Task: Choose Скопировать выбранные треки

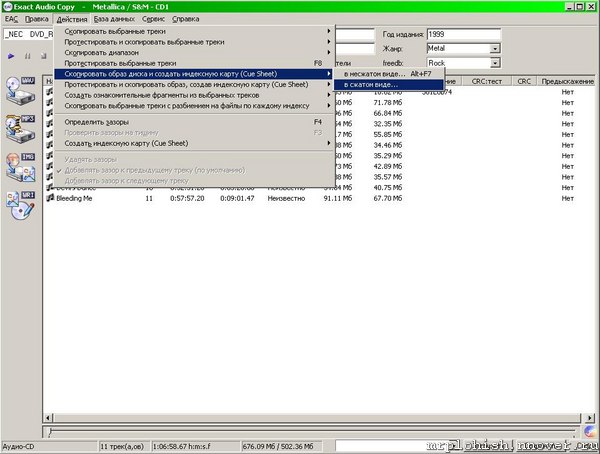Action: [194, 31]
